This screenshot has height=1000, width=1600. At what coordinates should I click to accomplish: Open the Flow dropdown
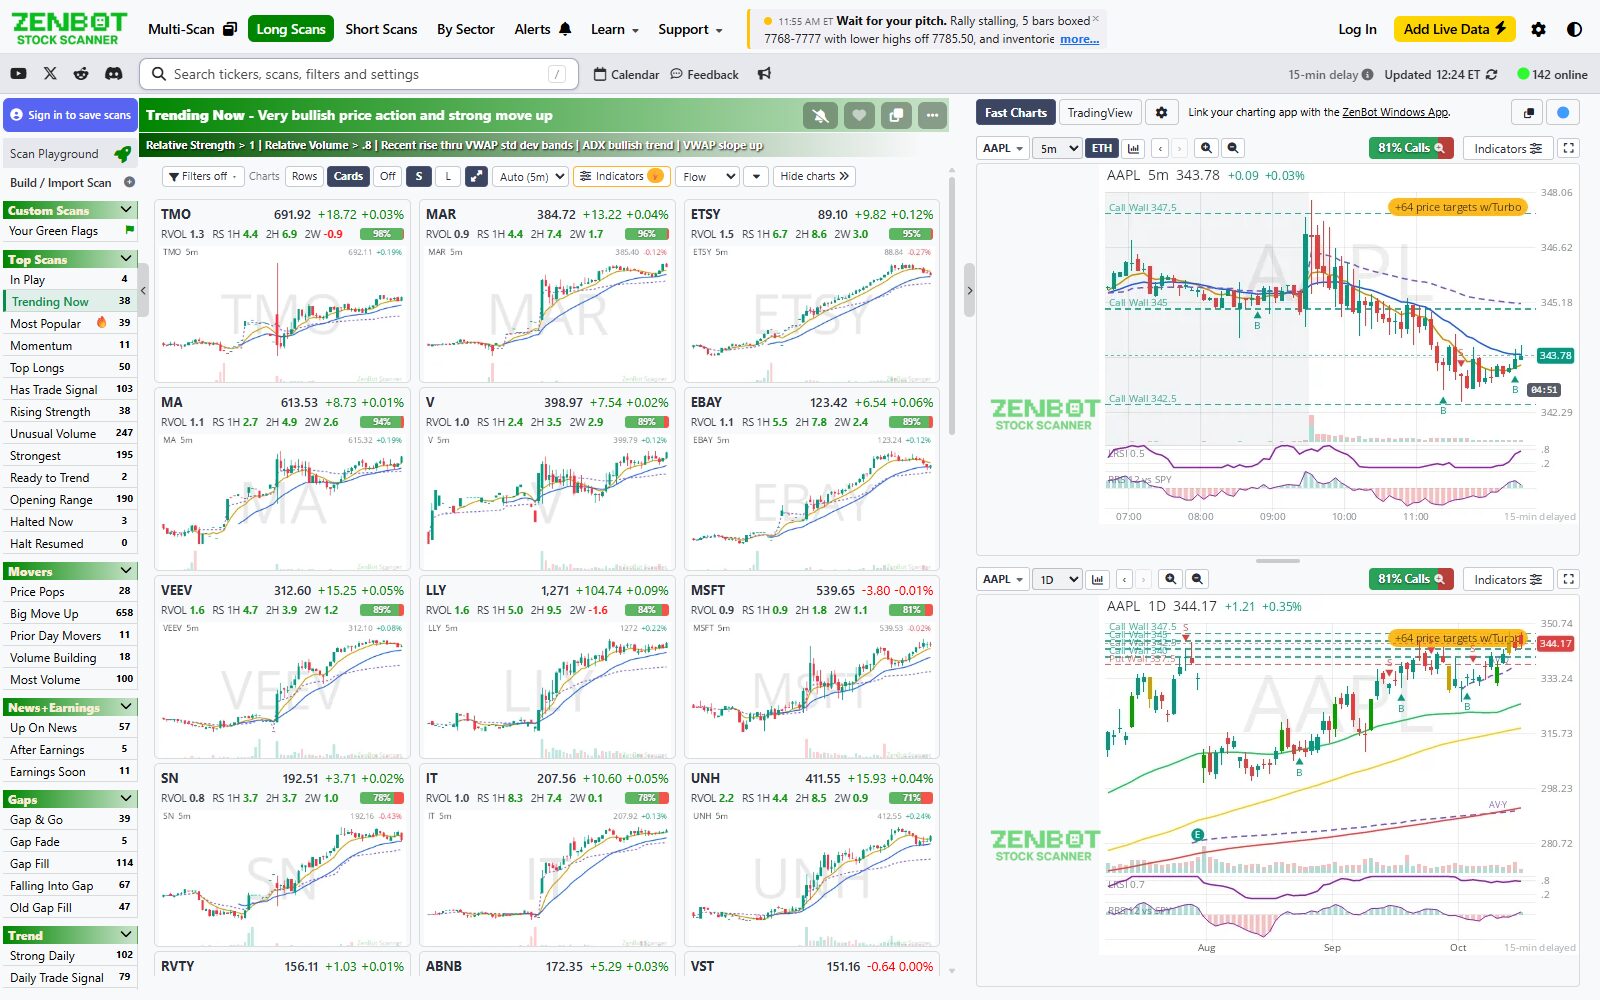[x=708, y=176]
